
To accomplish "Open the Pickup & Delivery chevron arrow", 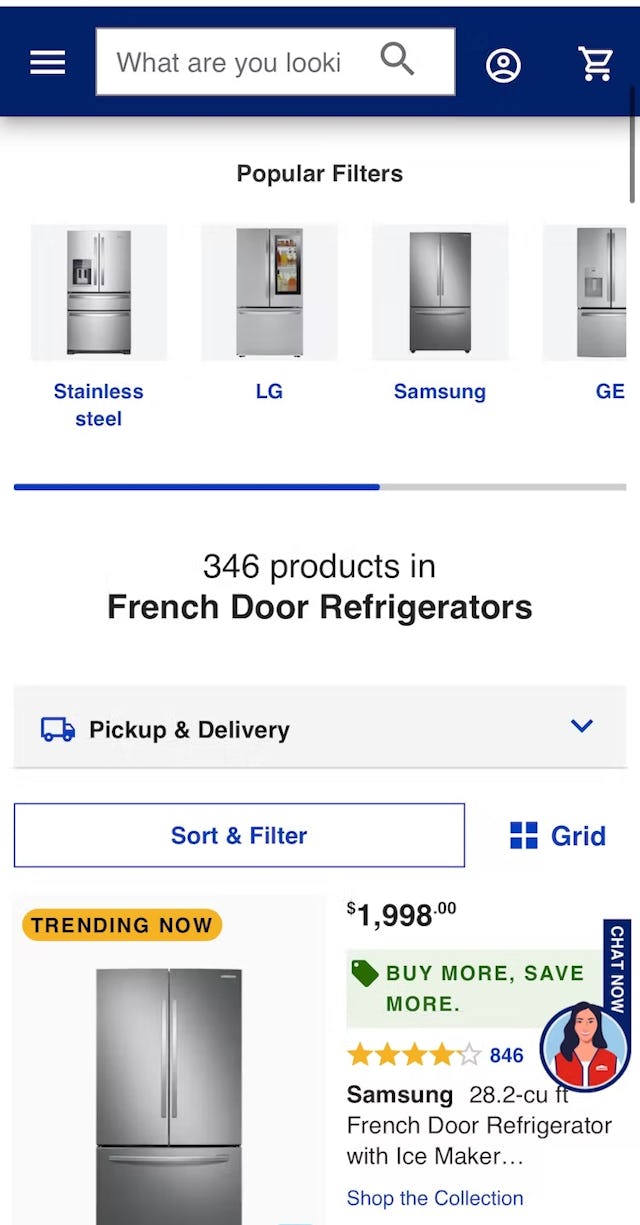I will [582, 726].
